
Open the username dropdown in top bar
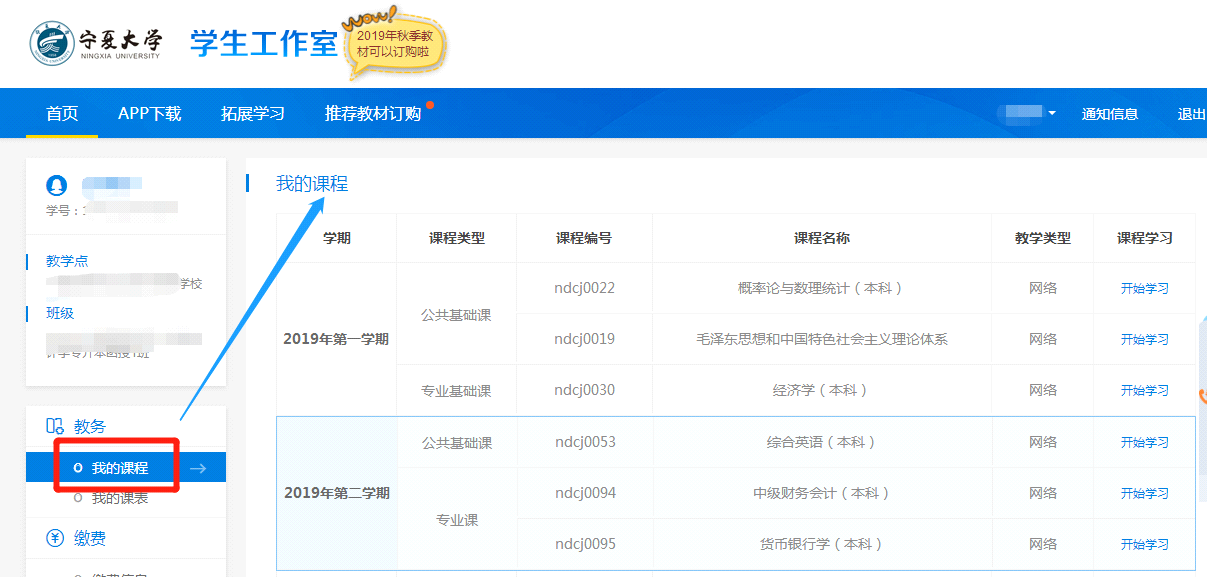pos(1030,113)
